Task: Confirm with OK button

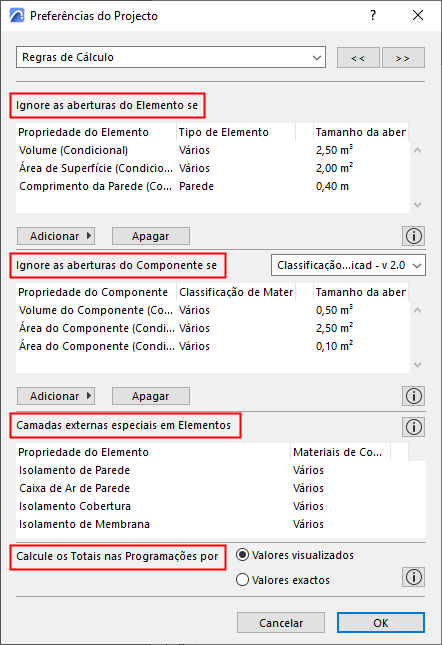Action: [381, 623]
